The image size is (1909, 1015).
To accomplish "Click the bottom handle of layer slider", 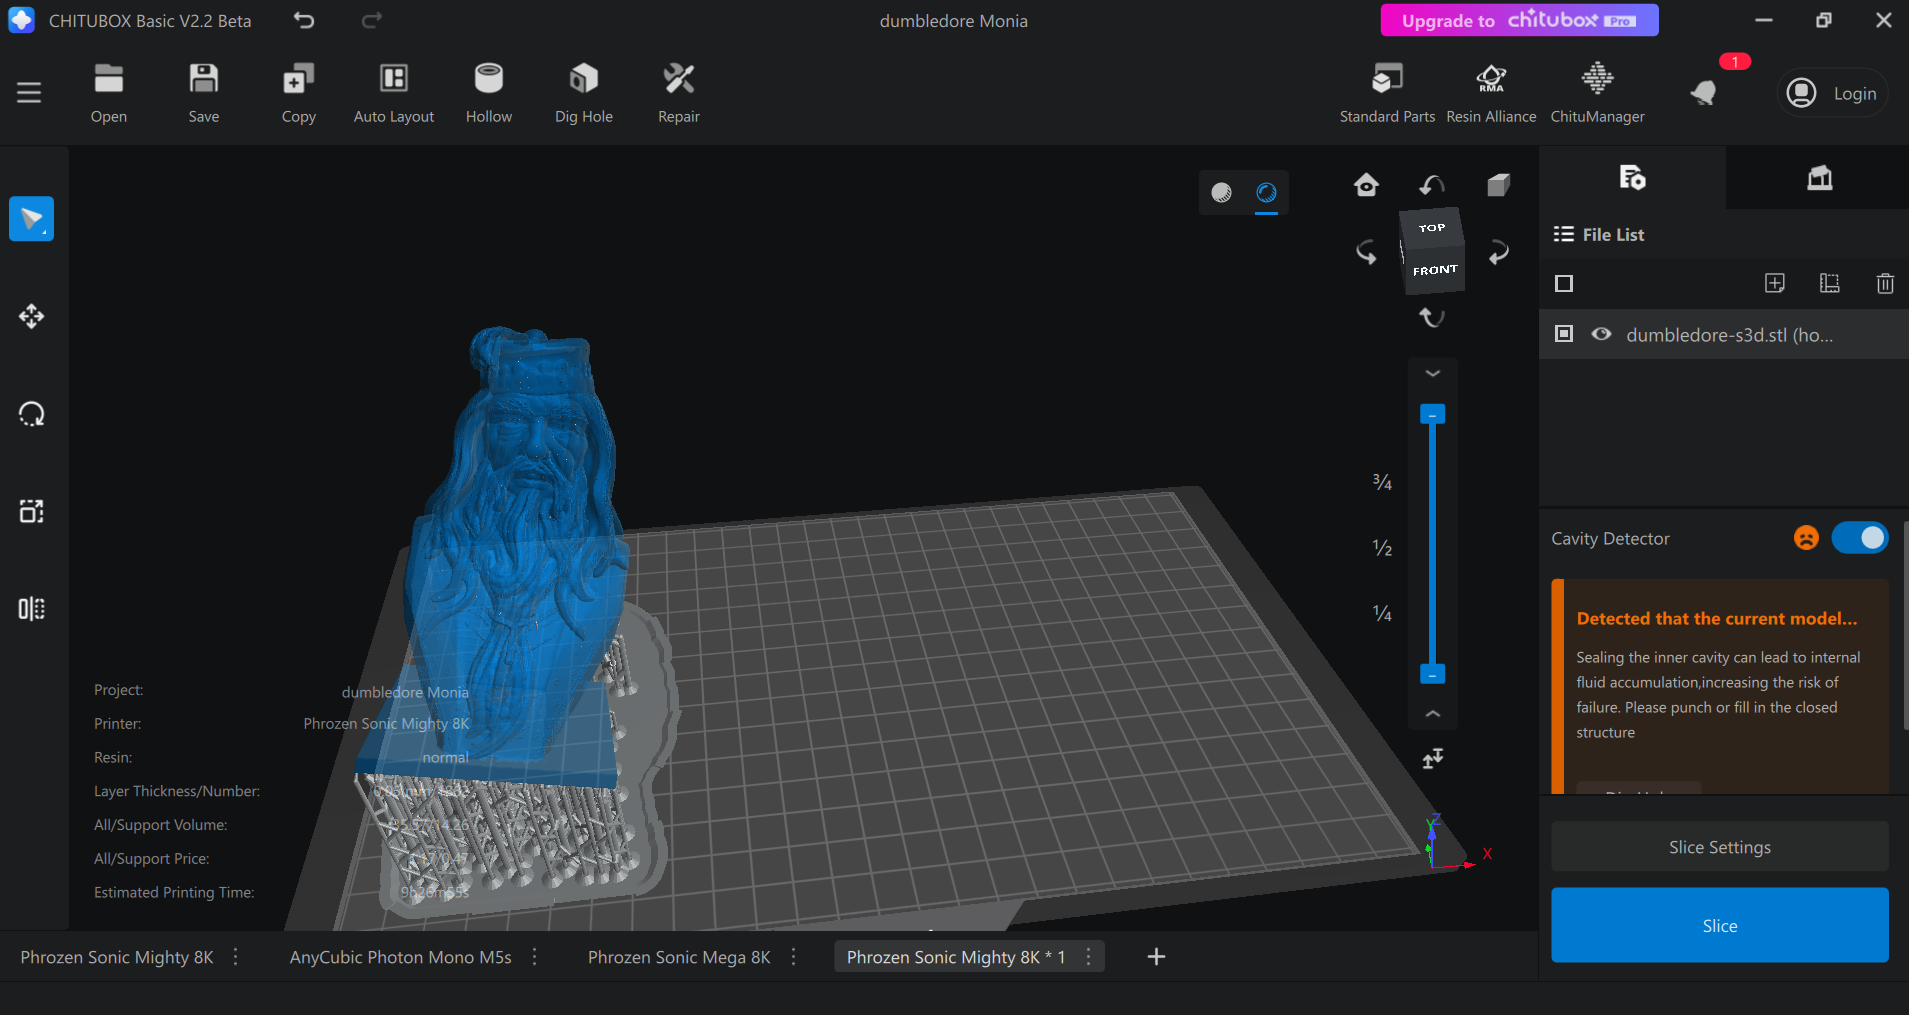I will [x=1433, y=674].
